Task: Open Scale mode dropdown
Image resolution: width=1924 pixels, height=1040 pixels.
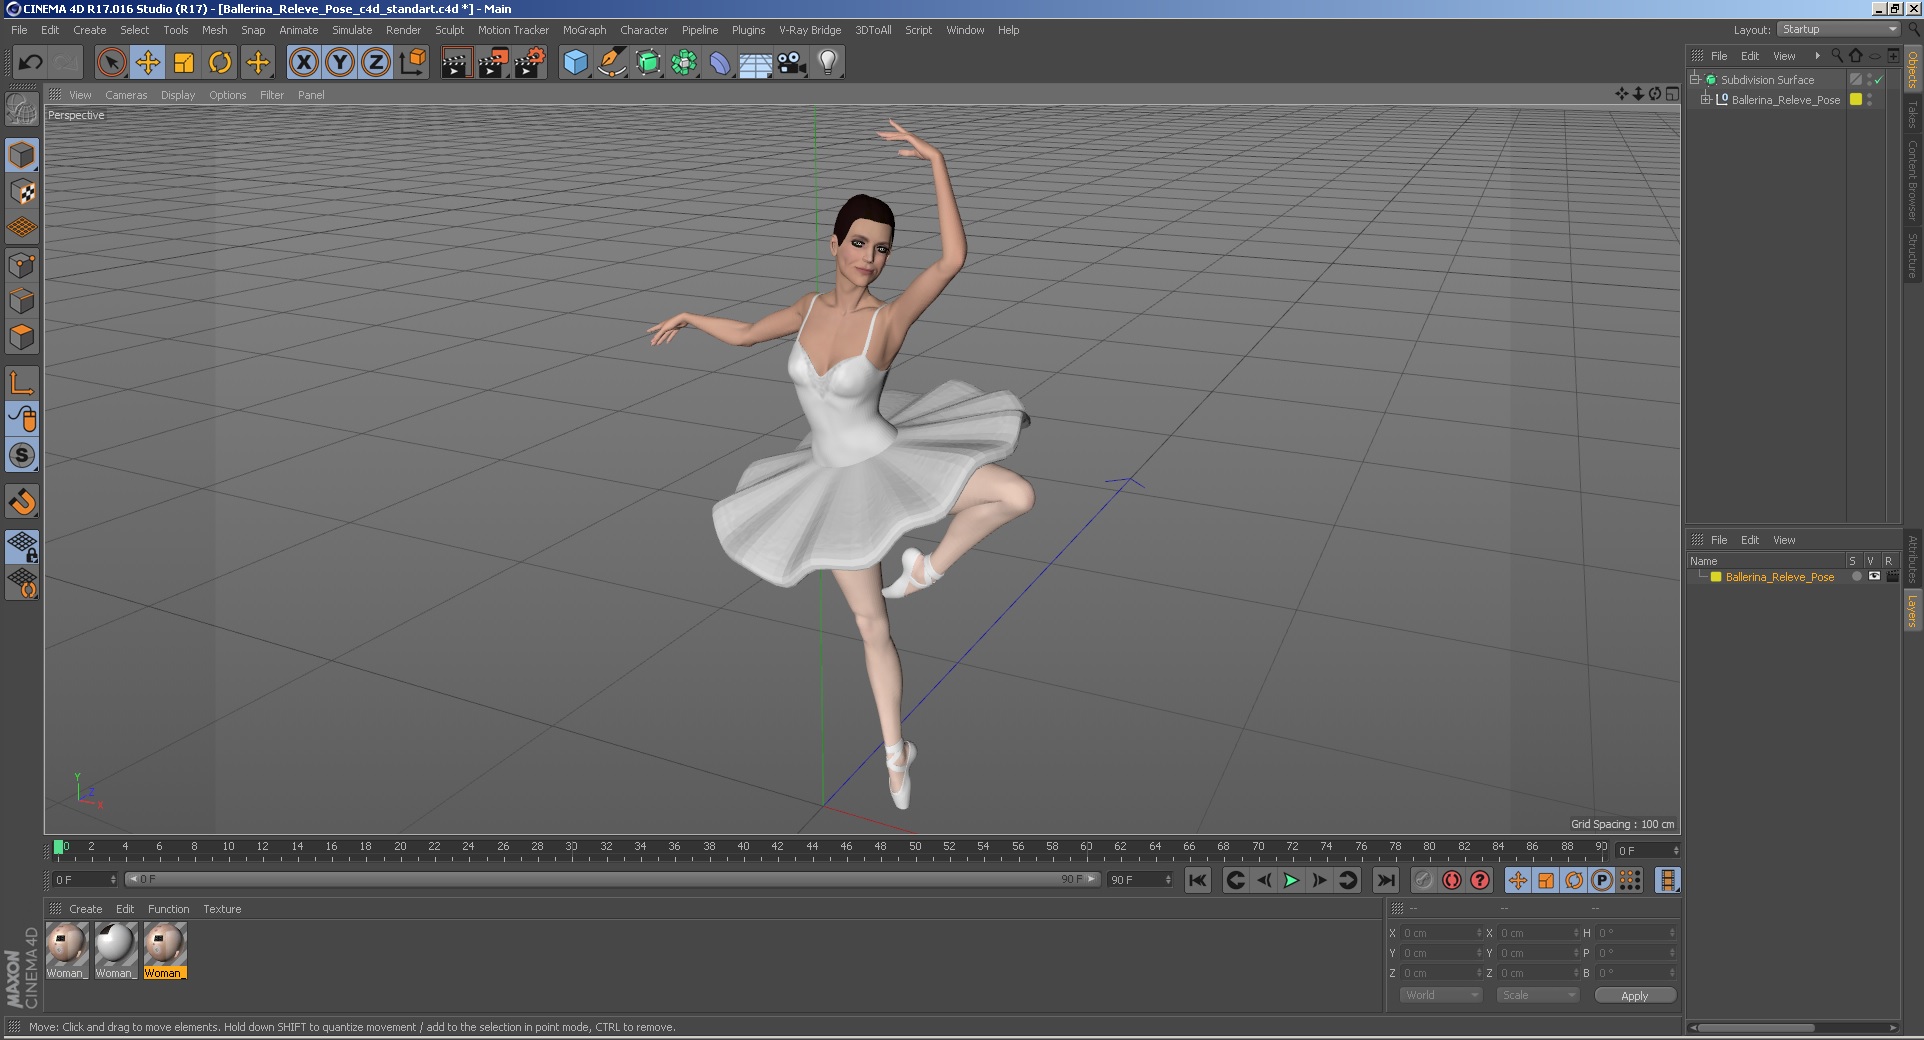Action: (1538, 995)
